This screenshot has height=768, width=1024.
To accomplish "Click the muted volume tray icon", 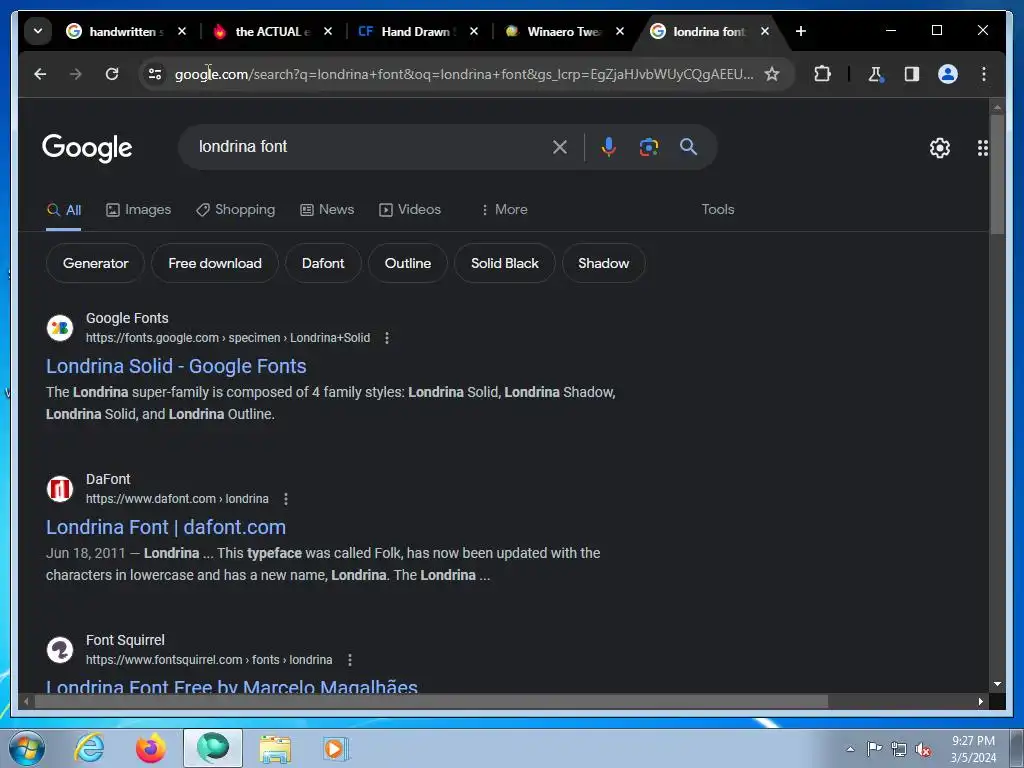I will (x=923, y=750).
